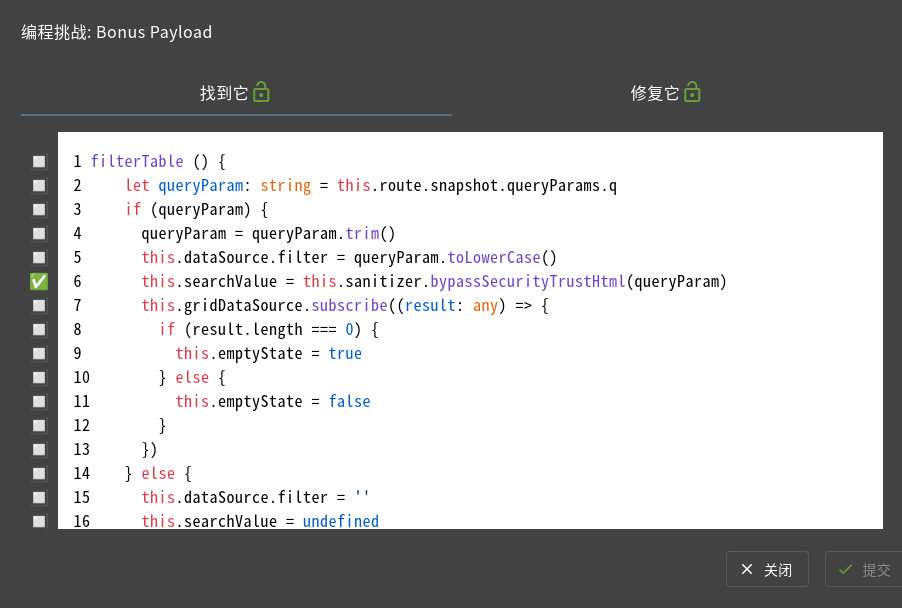The width and height of the screenshot is (902, 608).
Task: Submit the answer with 提交 button
Action: tap(863, 569)
